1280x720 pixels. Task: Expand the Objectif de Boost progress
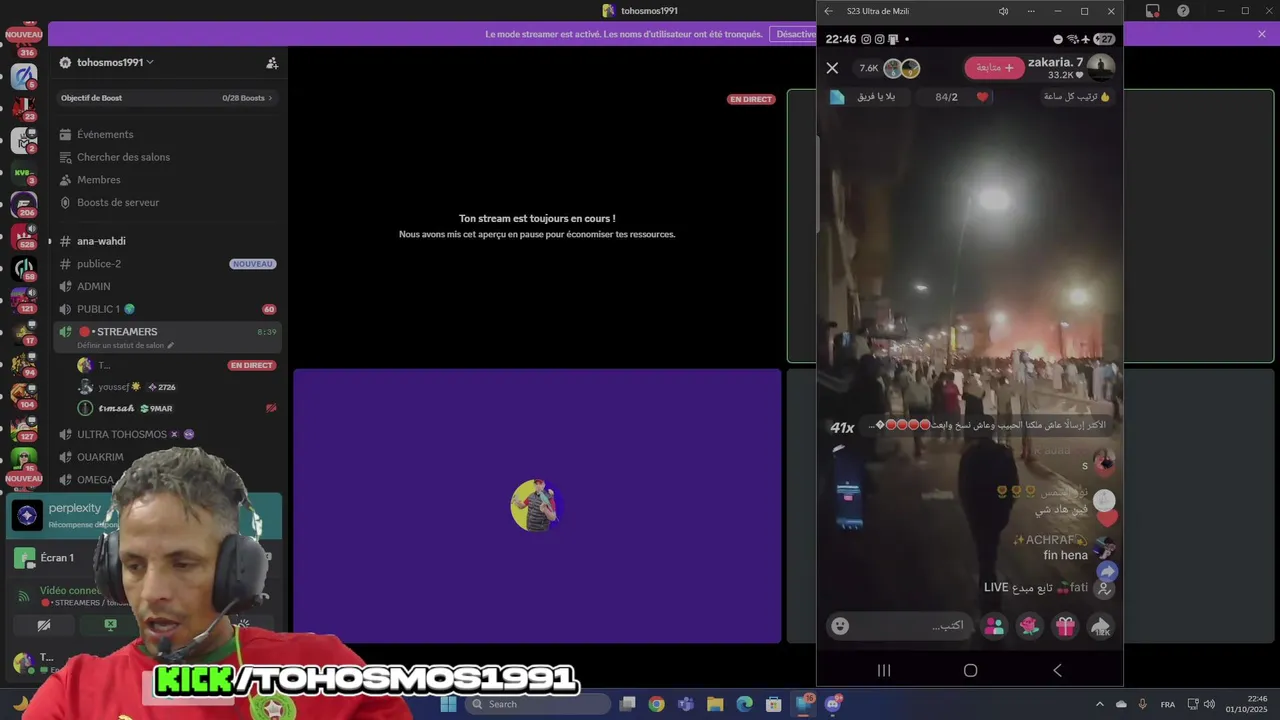[x=167, y=98]
